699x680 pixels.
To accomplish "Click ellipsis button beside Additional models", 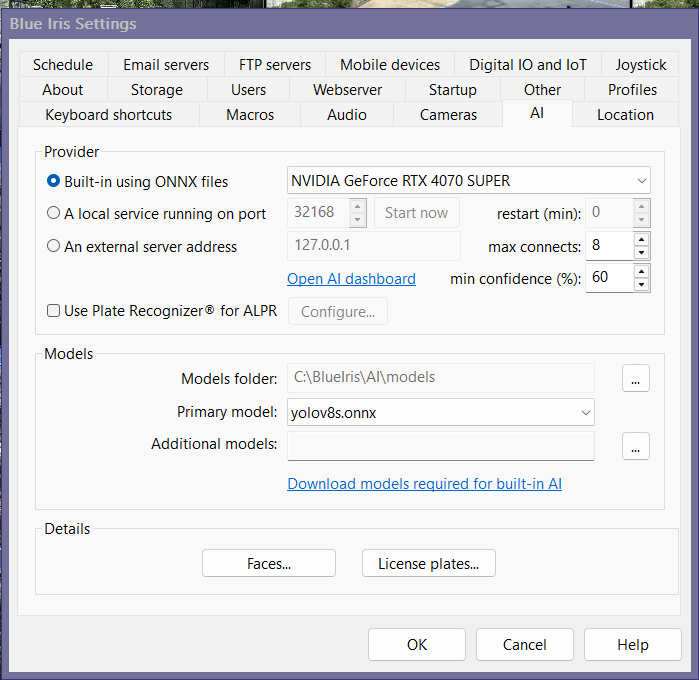I will click(635, 446).
